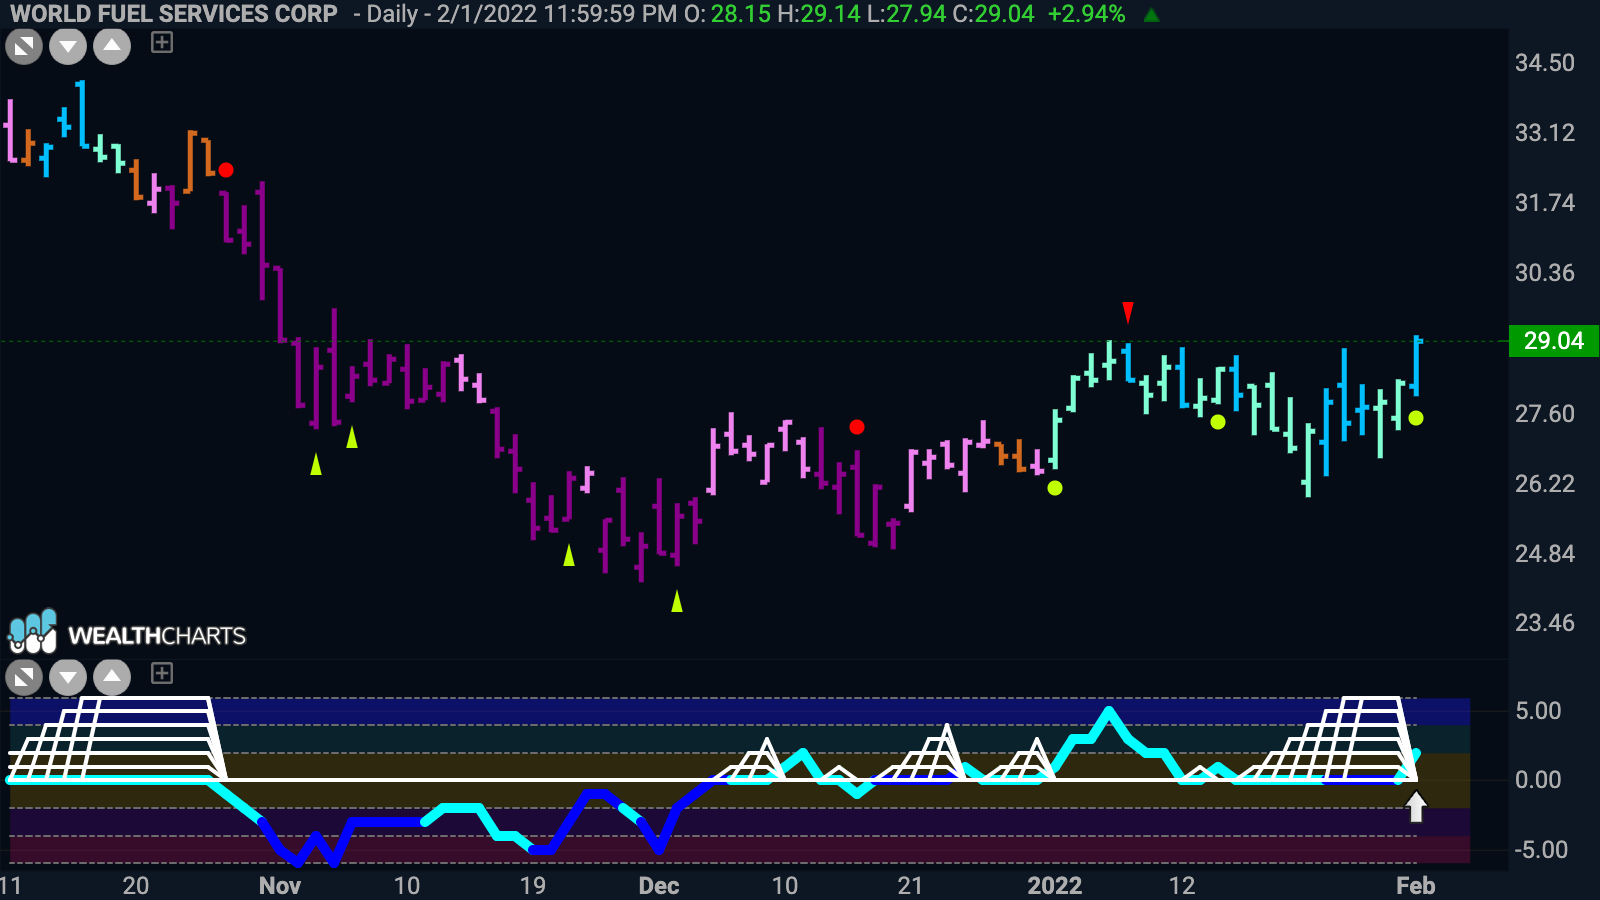The image size is (1600, 900).
Task: Click the down arrow button in indicator panel
Action: point(68,677)
